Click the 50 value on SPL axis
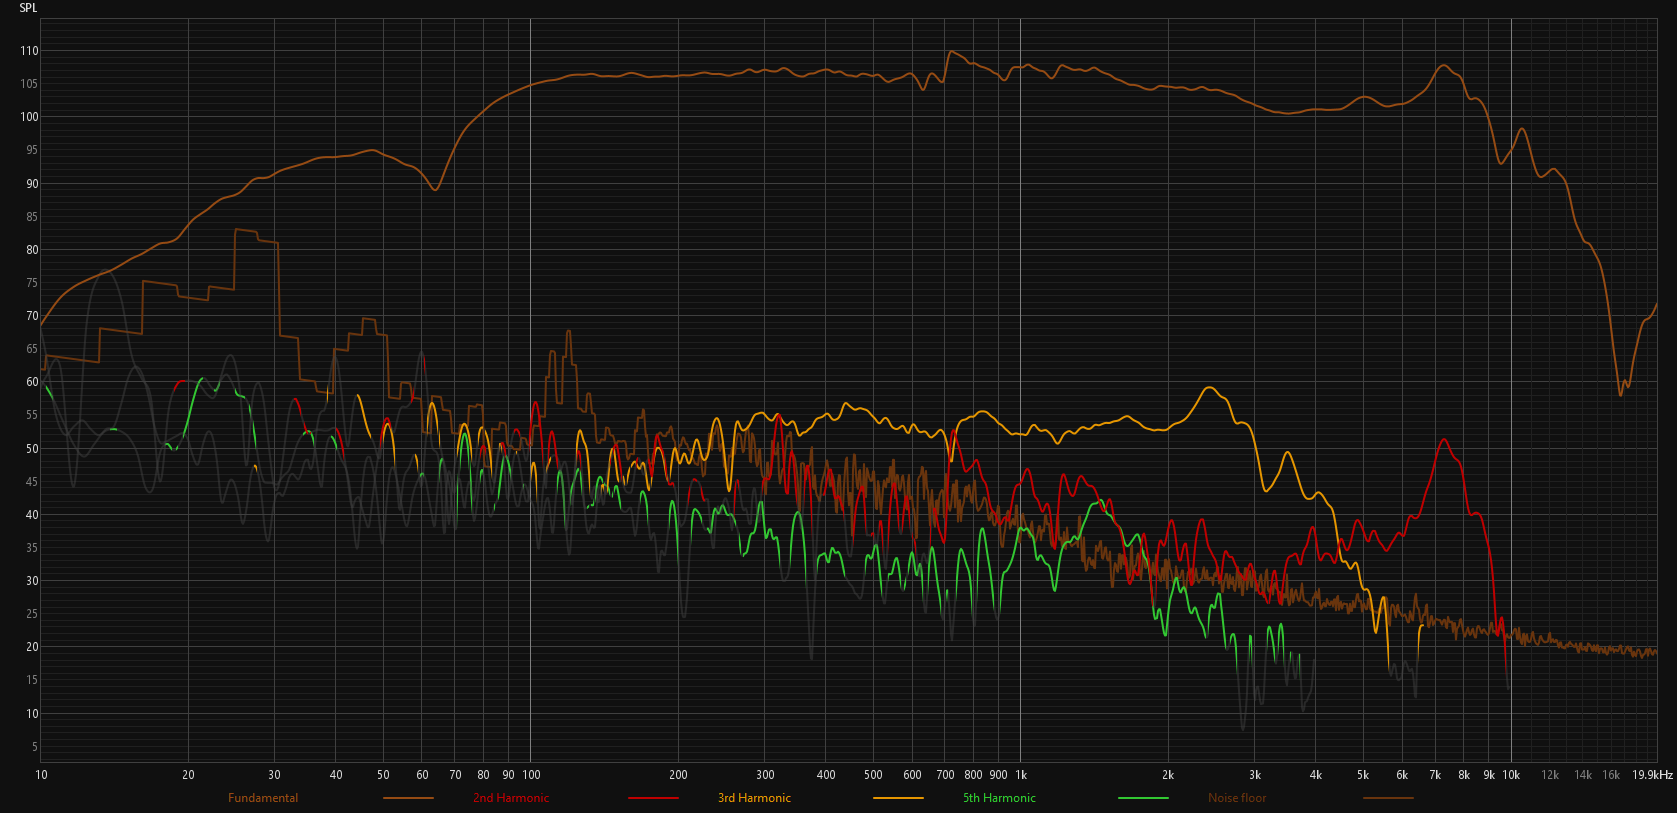The width and height of the screenshot is (1677, 813). point(32,449)
